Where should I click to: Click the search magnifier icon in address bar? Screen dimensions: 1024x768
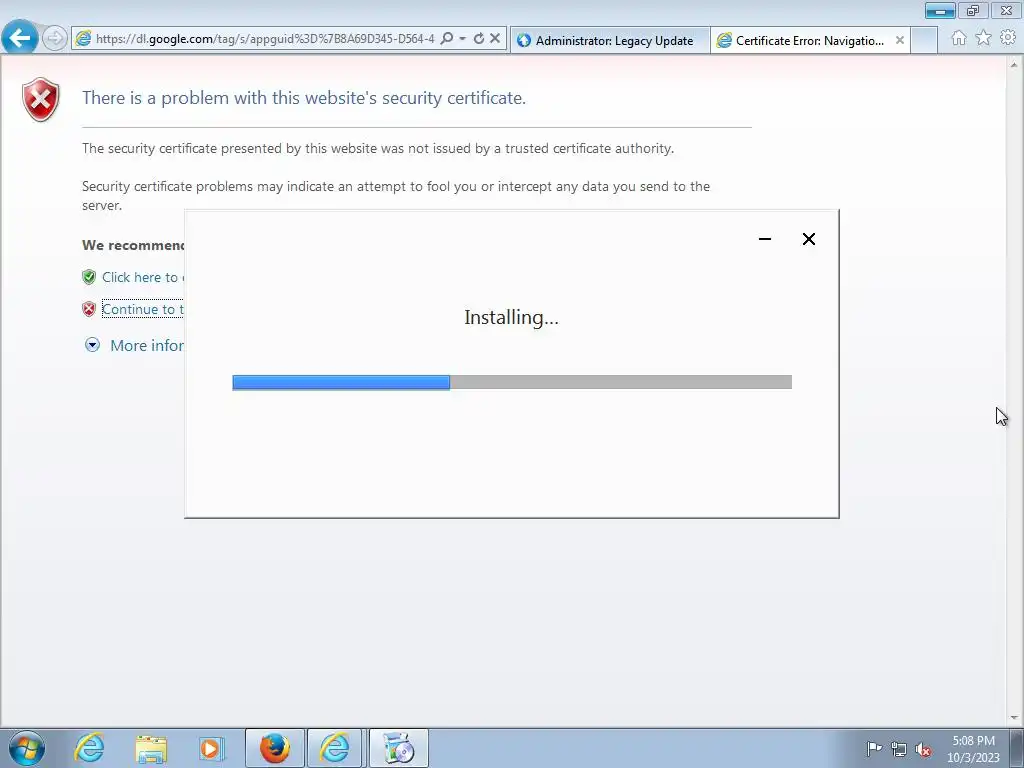coord(447,39)
